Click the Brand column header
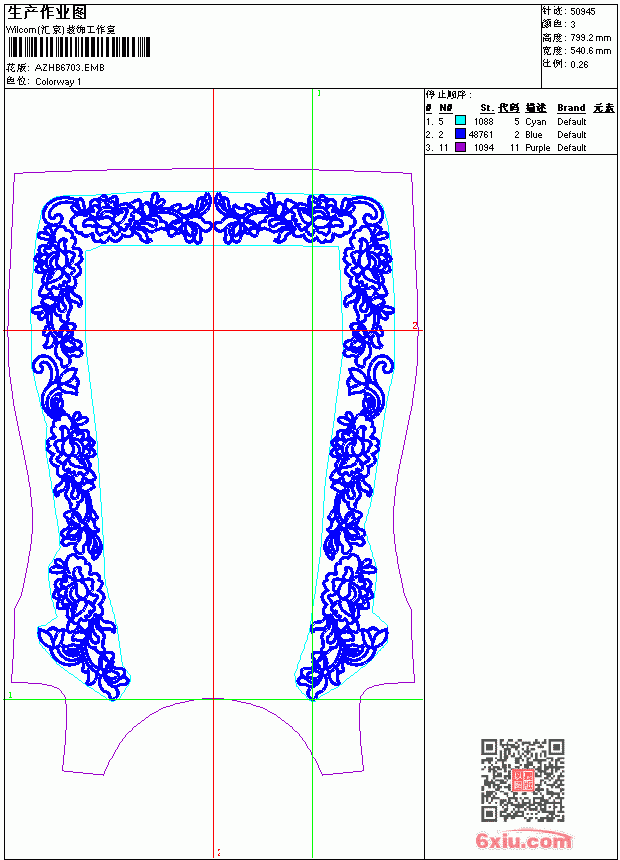The image size is (620, 860). 571,108
